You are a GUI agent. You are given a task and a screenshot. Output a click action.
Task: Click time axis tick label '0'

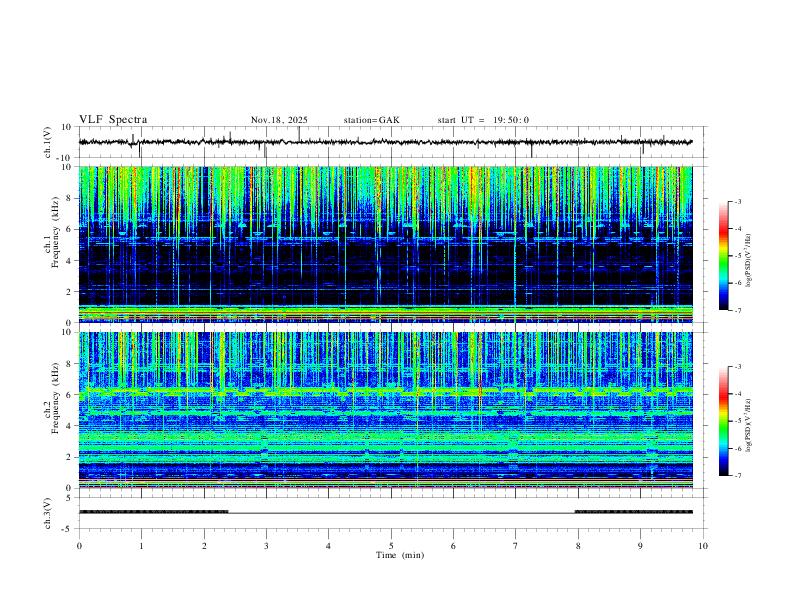79,546
